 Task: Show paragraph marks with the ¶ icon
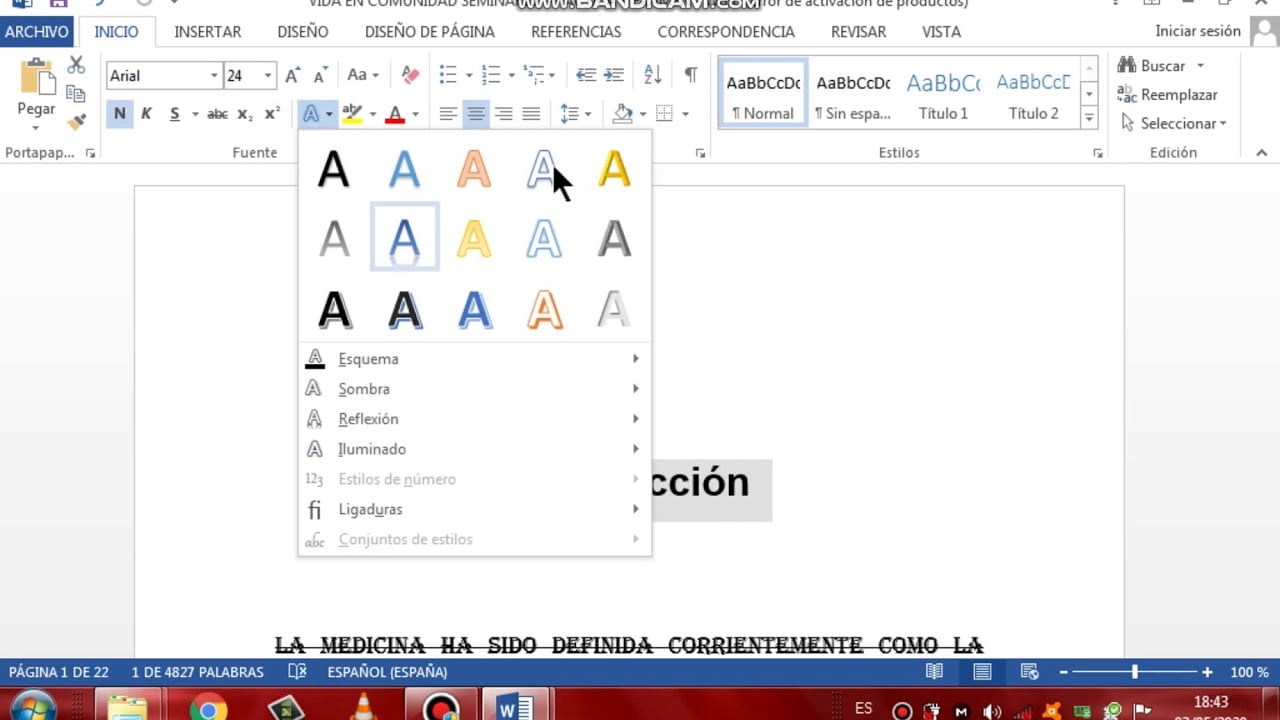690,75
